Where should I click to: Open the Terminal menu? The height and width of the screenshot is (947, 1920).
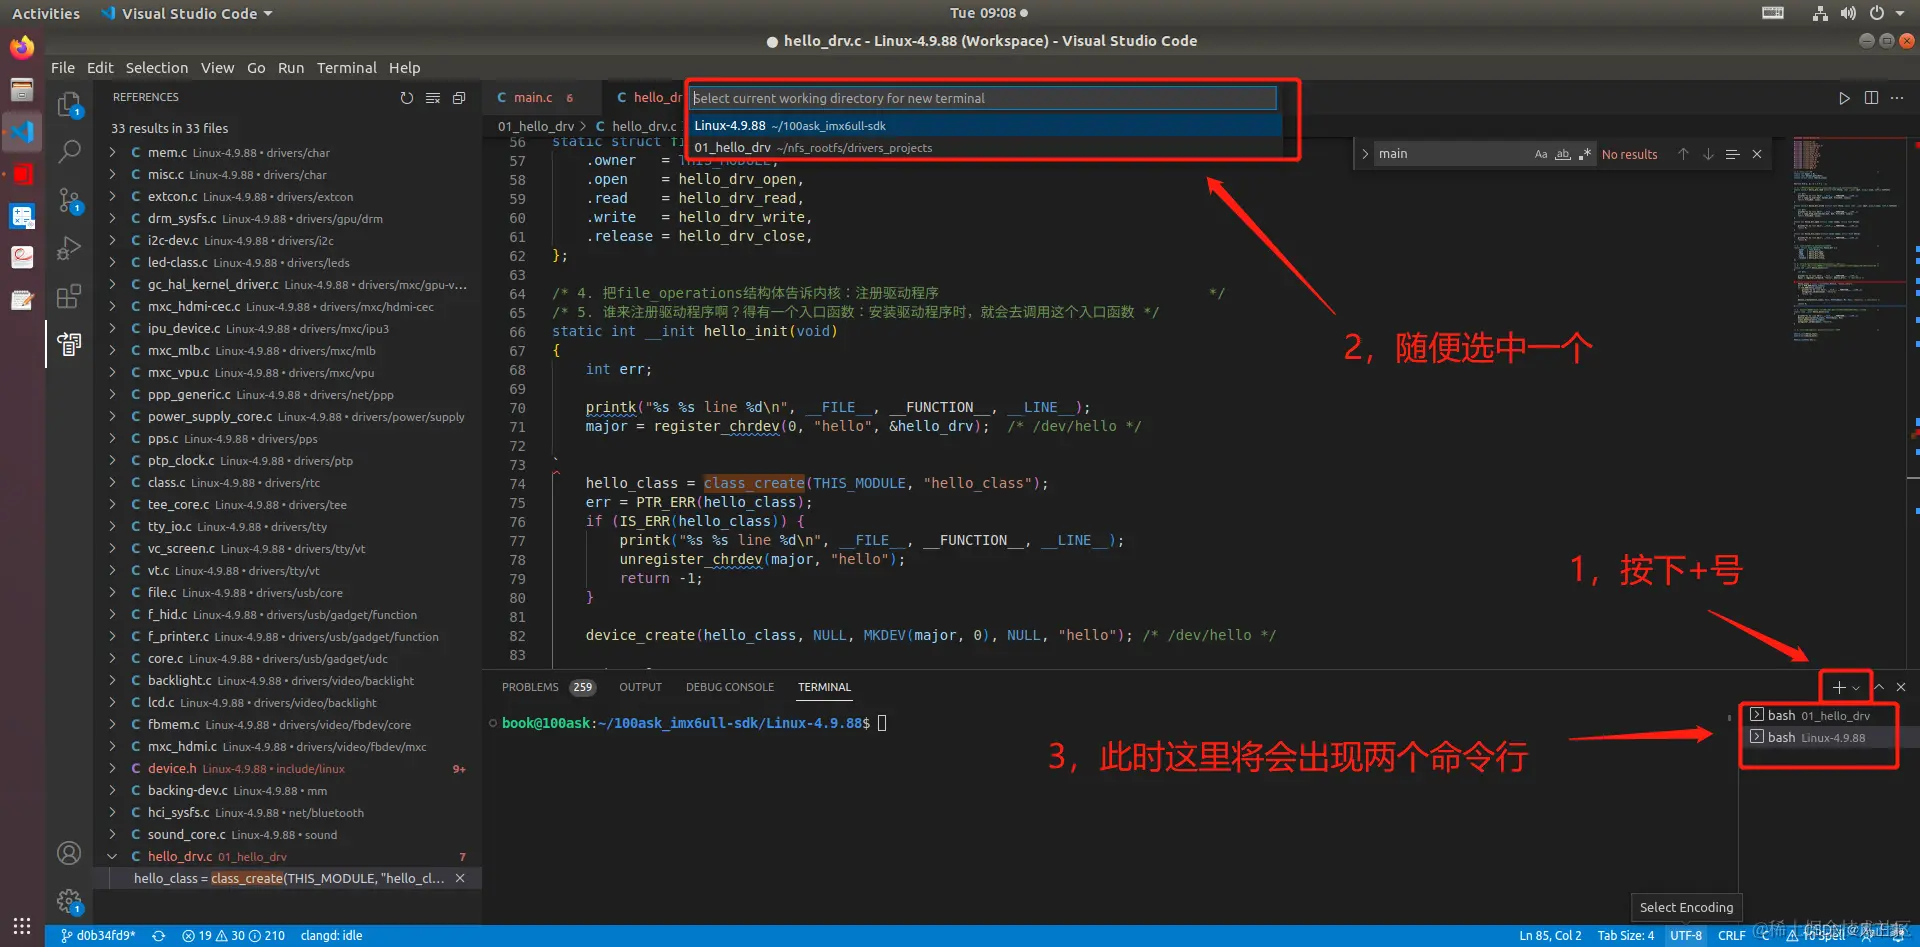pos(347,68)
